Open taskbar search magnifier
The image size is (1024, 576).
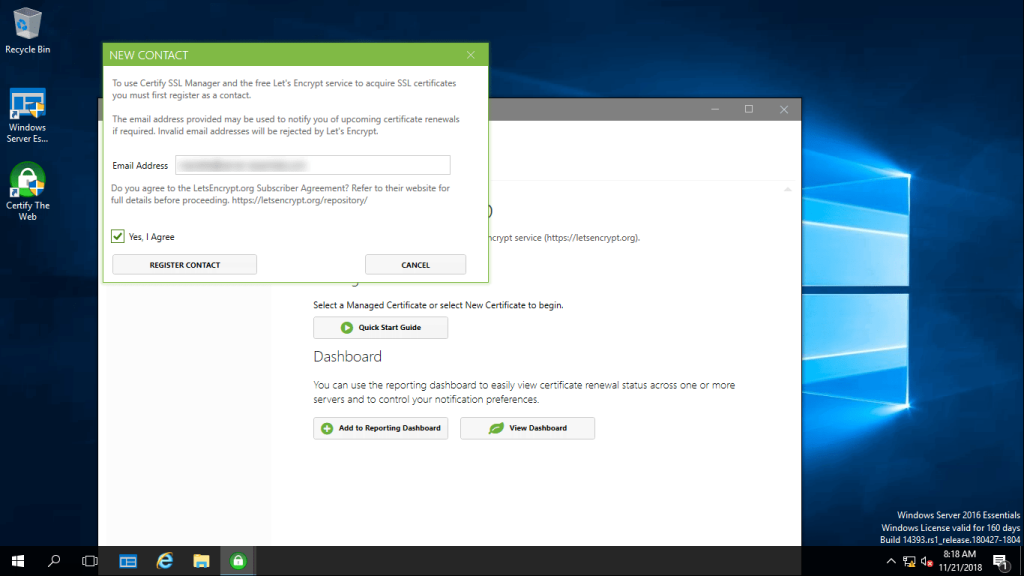(x=54, y=561)
